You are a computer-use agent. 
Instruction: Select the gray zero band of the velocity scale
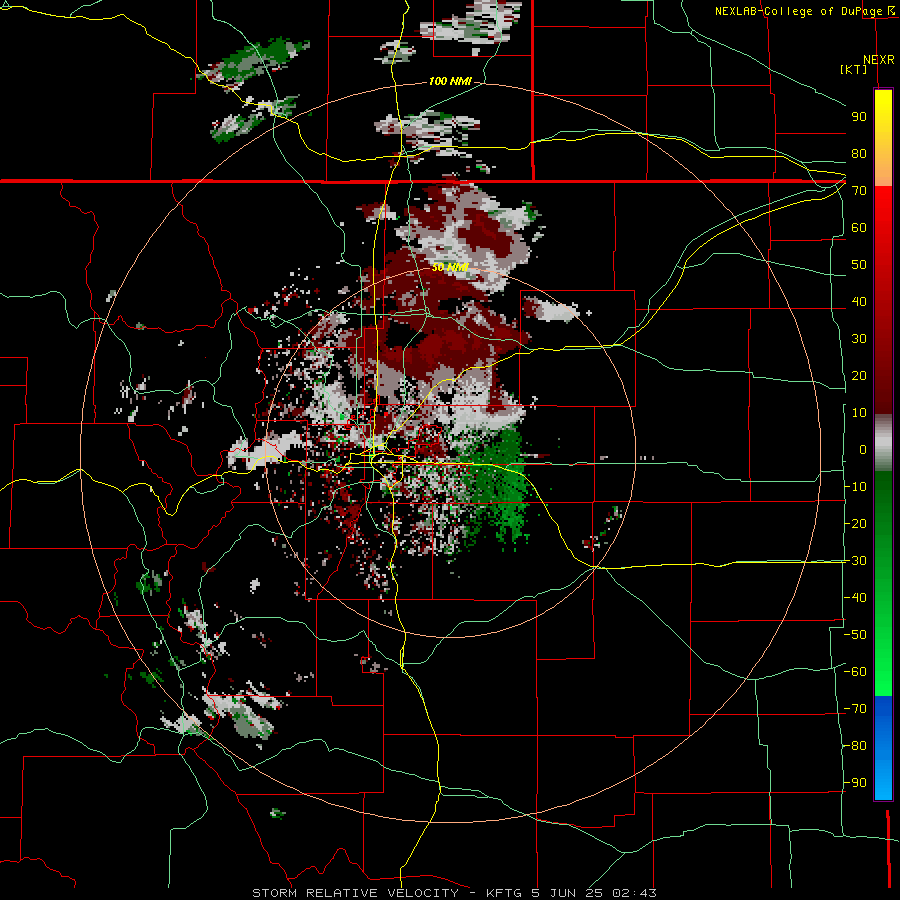[883, 443]
